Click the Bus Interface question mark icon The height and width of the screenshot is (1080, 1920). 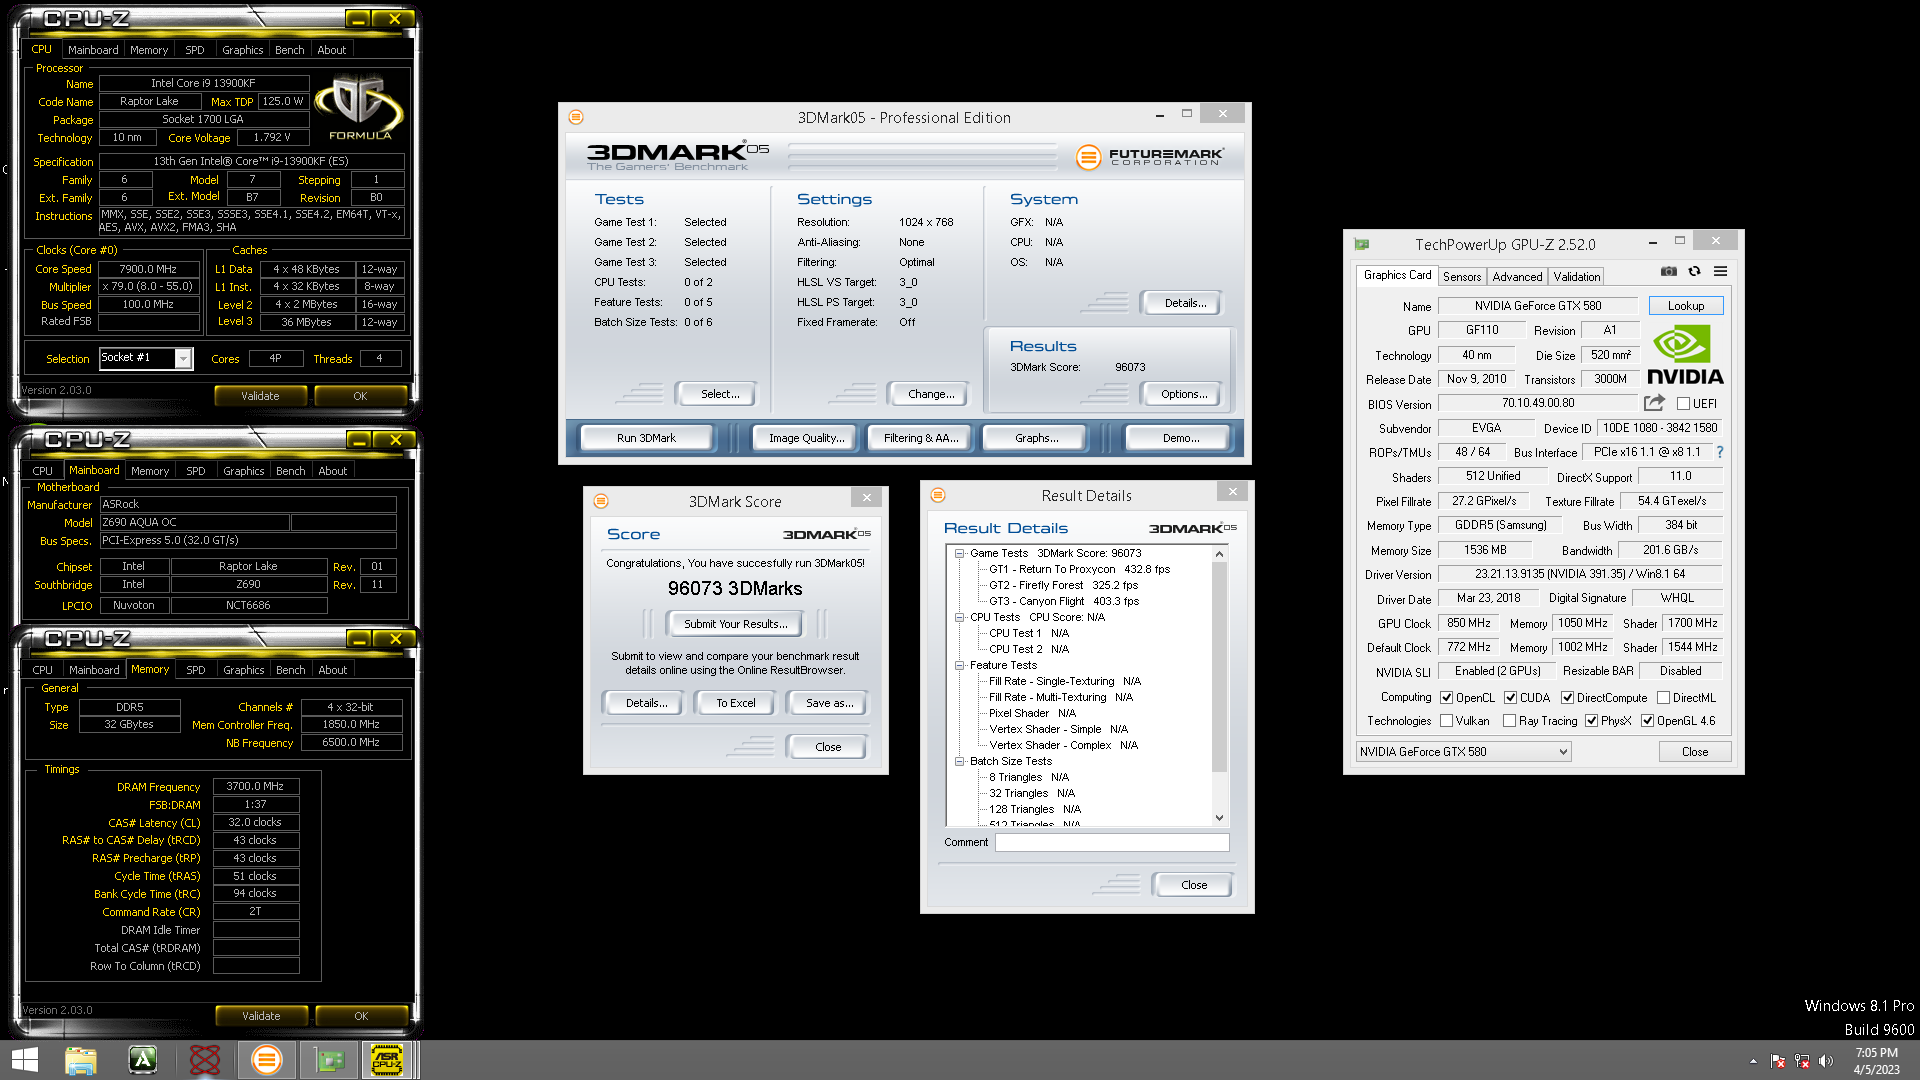(1720, 452)
